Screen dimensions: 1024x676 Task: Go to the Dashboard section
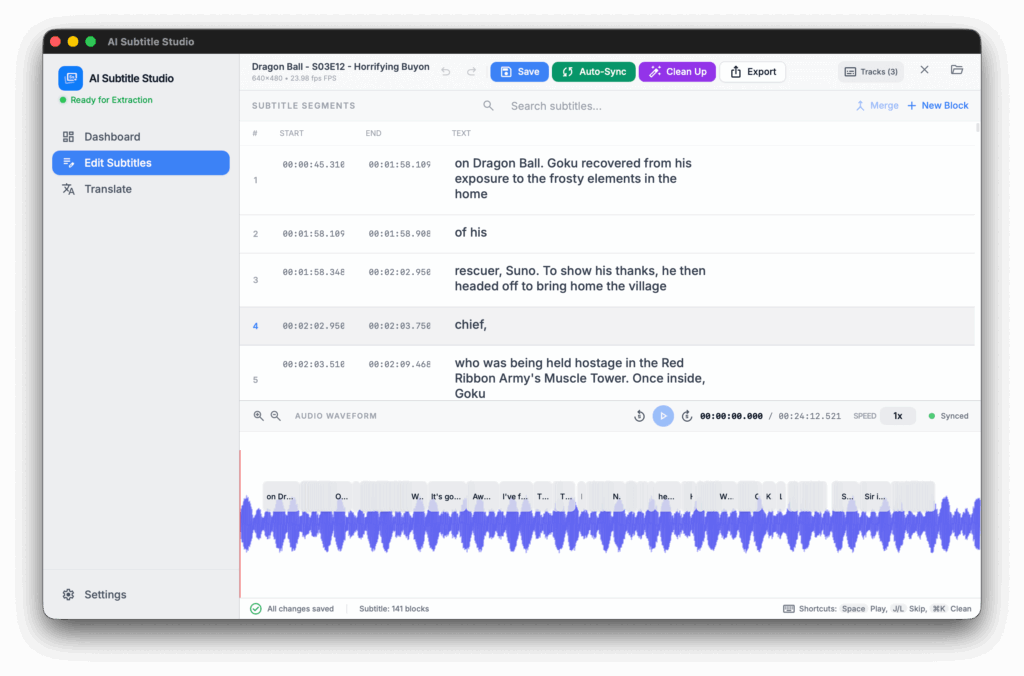coord(111,137)
